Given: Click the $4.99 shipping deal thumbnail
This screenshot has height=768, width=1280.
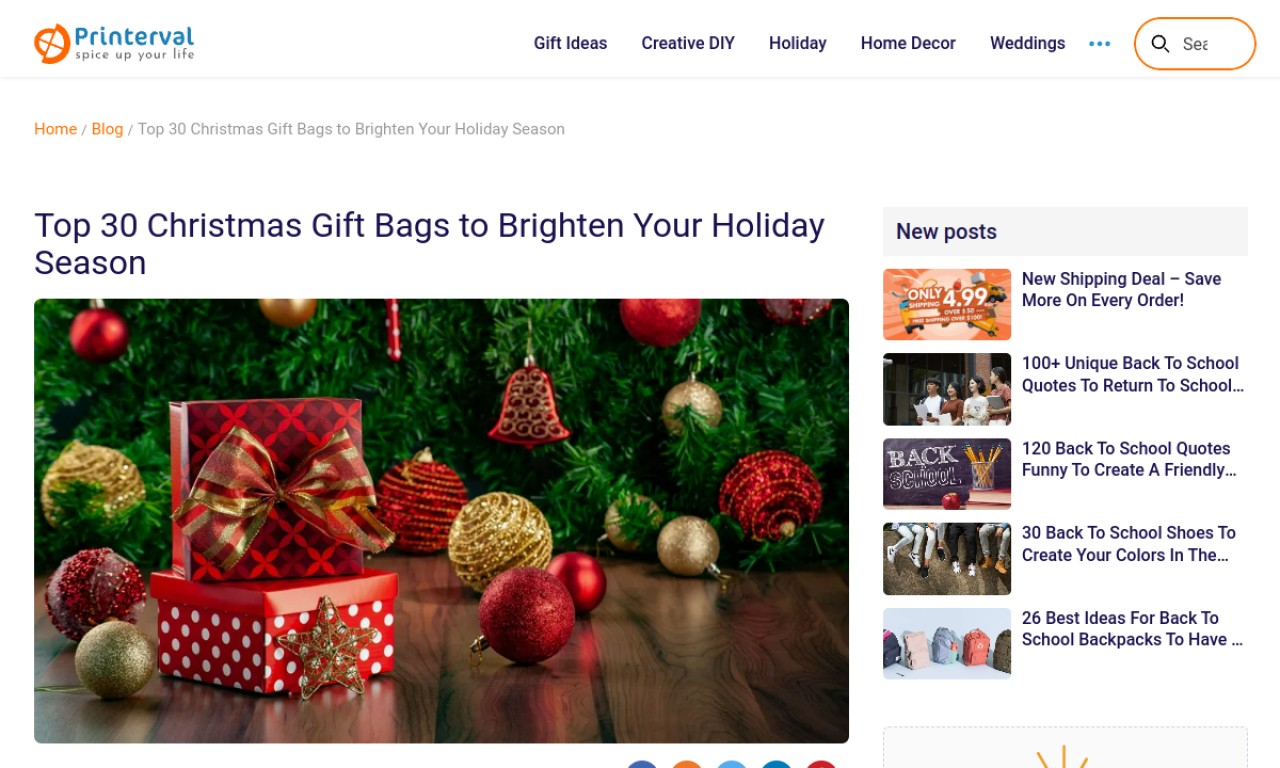Looking at the screenshot, I should tap(947, 304).
